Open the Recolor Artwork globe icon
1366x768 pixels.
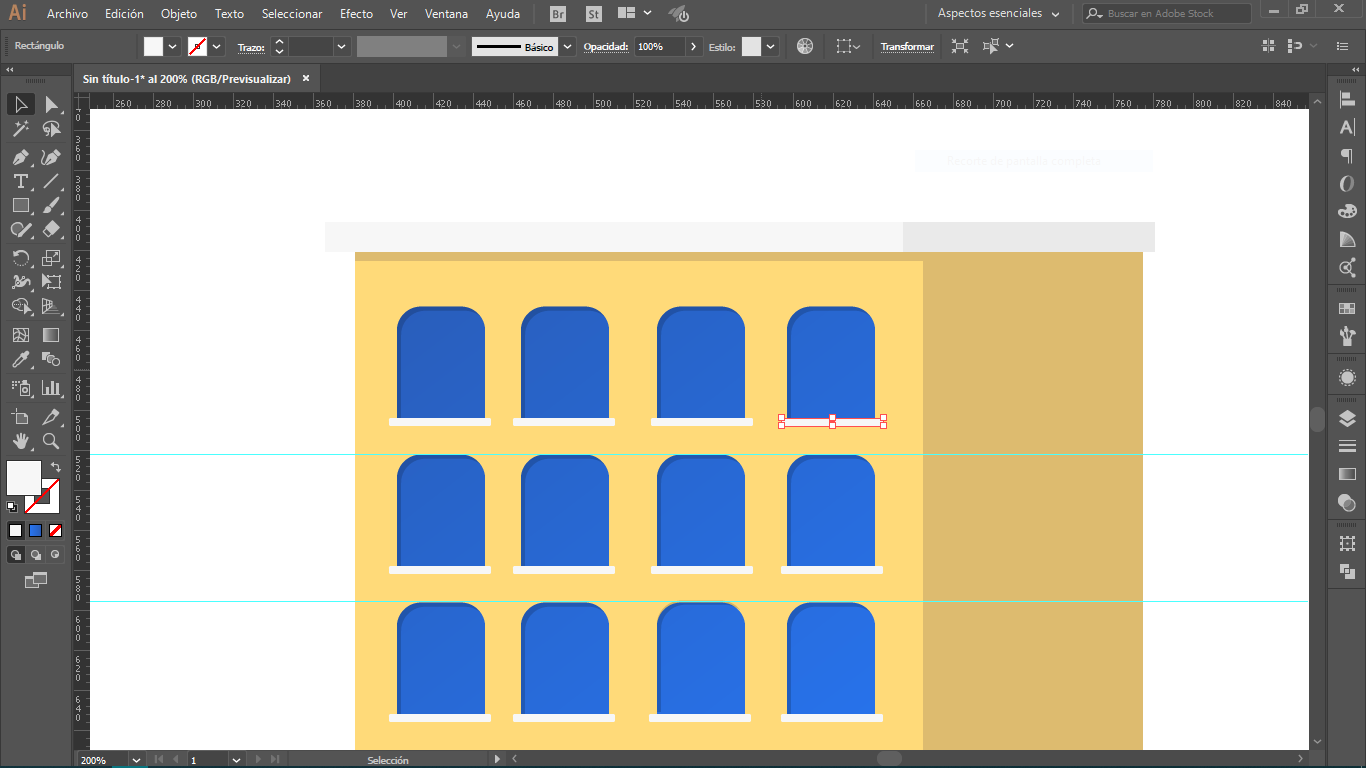[x=805, y=46]
